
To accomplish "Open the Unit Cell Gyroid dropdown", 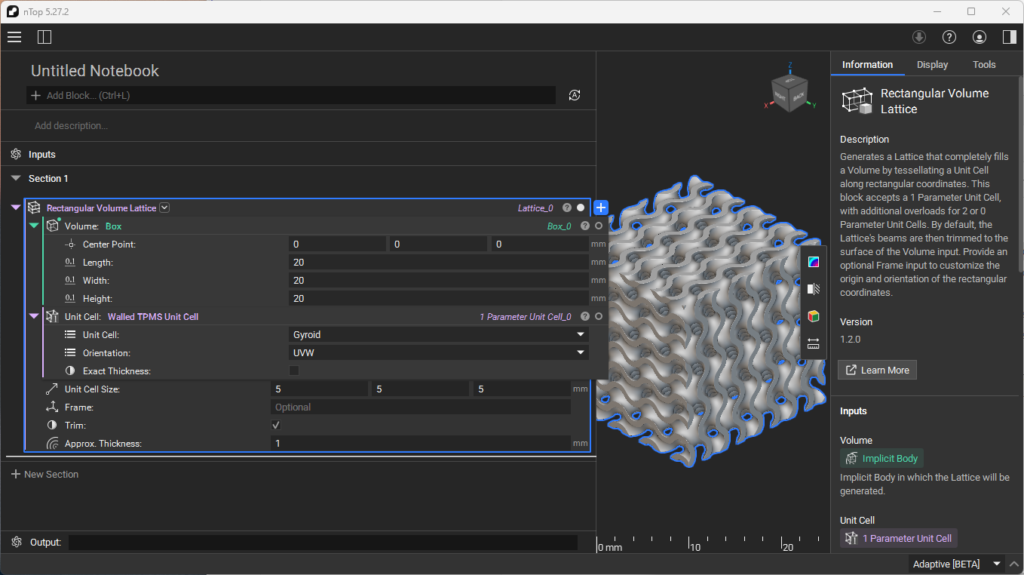I will (x=438, y=335).
